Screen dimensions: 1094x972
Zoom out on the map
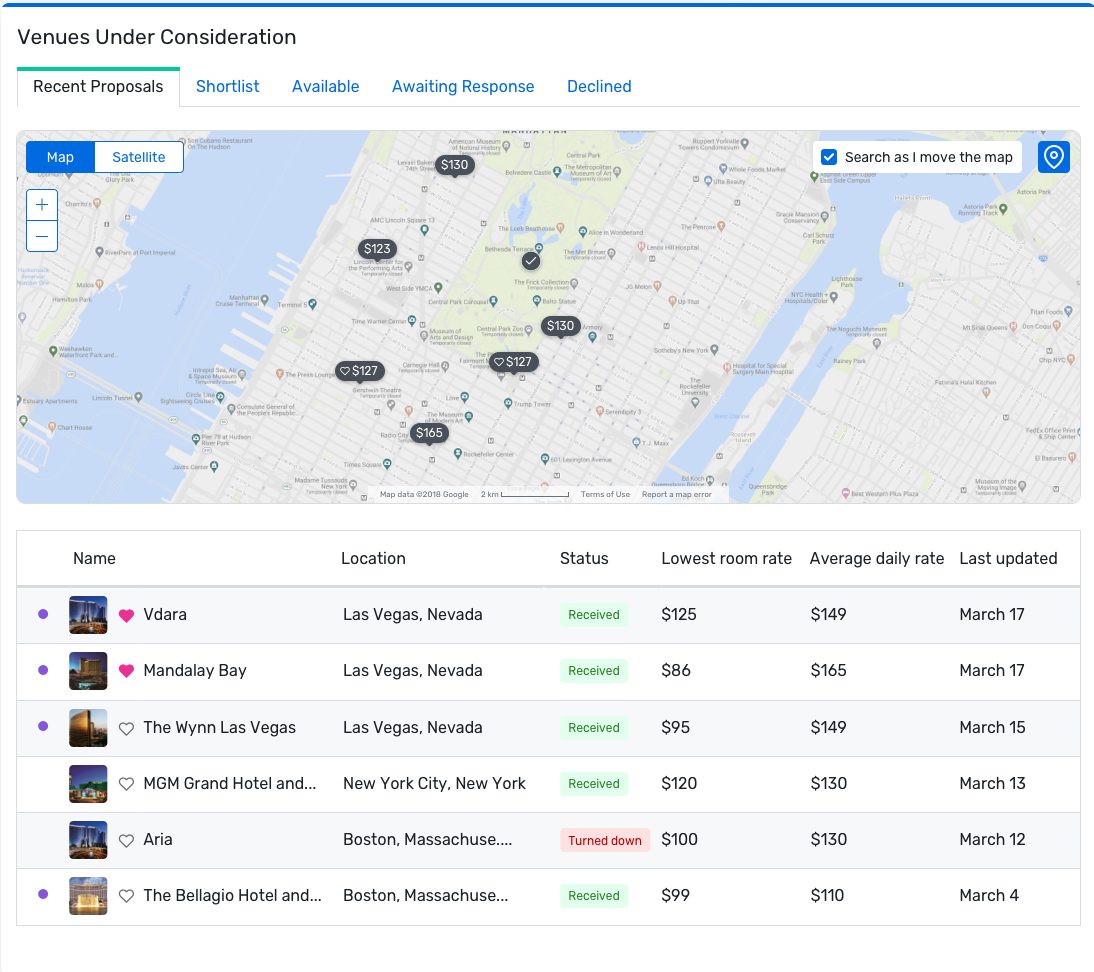[42, 236]
